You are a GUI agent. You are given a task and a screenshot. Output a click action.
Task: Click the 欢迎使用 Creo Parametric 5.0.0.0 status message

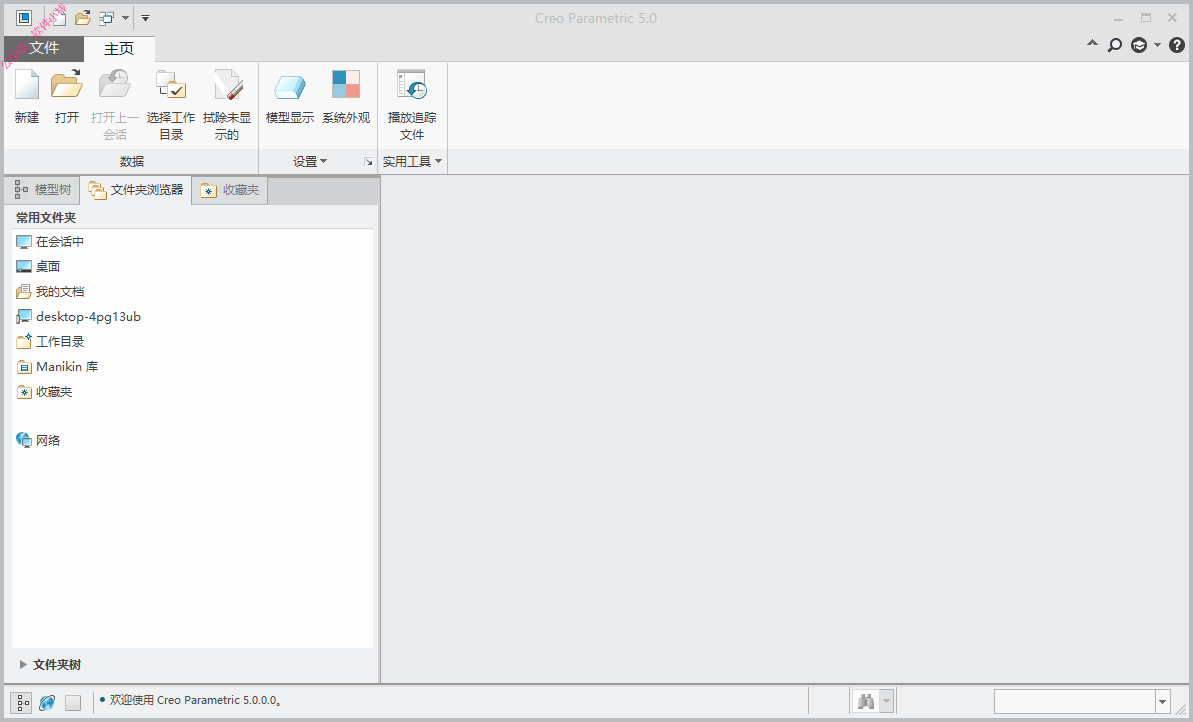coord(196,700)
